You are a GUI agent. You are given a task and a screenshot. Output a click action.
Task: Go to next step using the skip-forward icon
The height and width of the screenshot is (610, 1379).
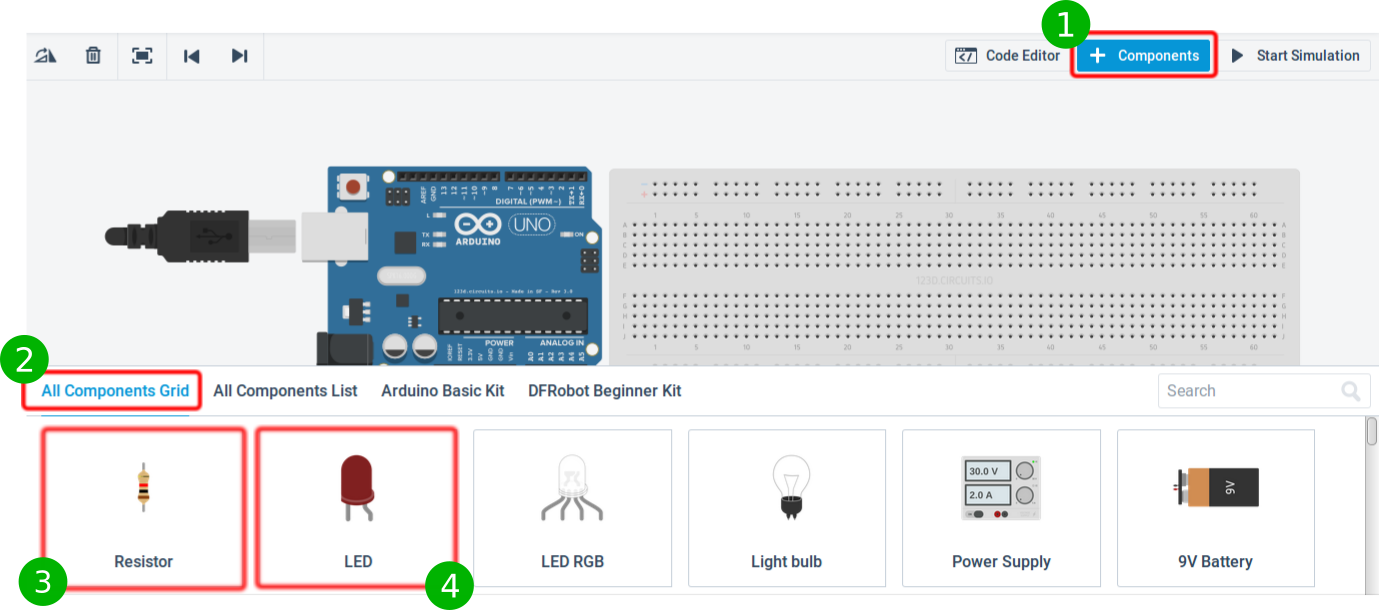pos(239,56)
